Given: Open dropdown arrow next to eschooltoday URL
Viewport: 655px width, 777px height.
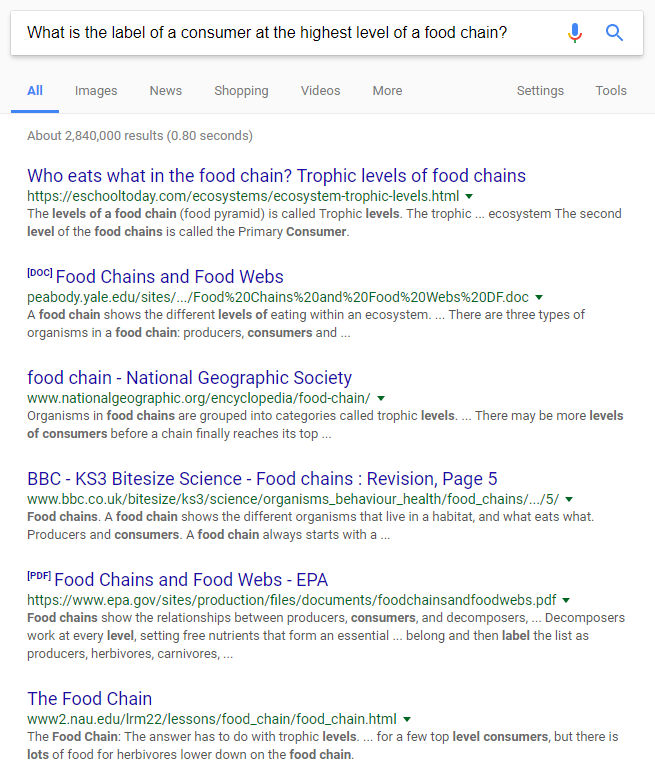Looking at the screenshot, I should coord(469,196).
